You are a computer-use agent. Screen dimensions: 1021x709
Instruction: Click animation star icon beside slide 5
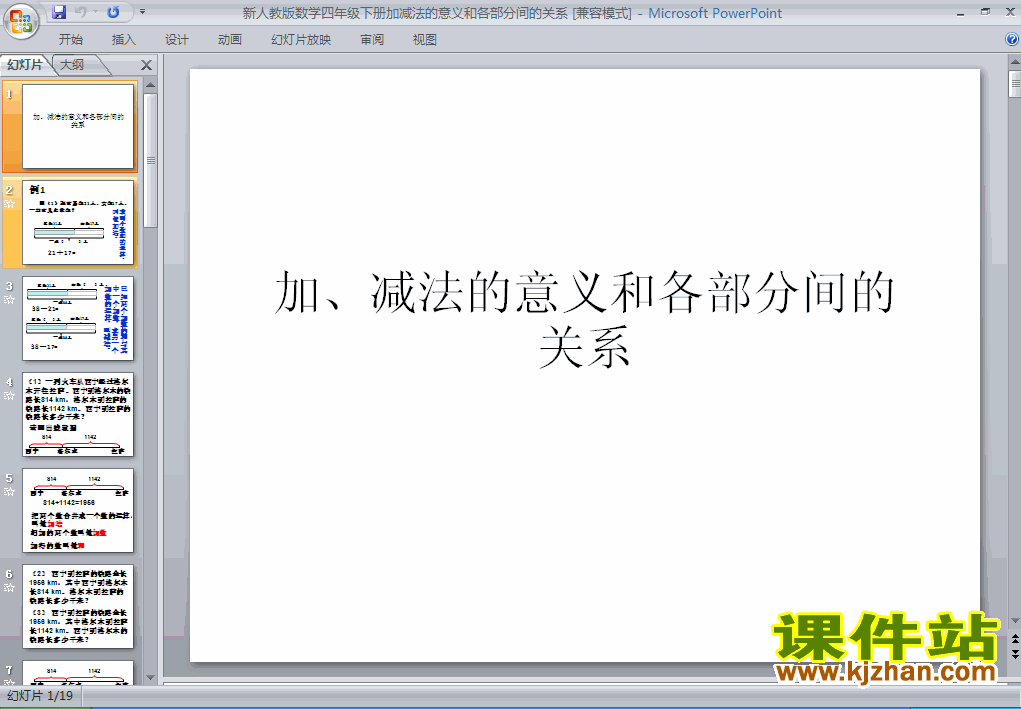pos(9,492)
